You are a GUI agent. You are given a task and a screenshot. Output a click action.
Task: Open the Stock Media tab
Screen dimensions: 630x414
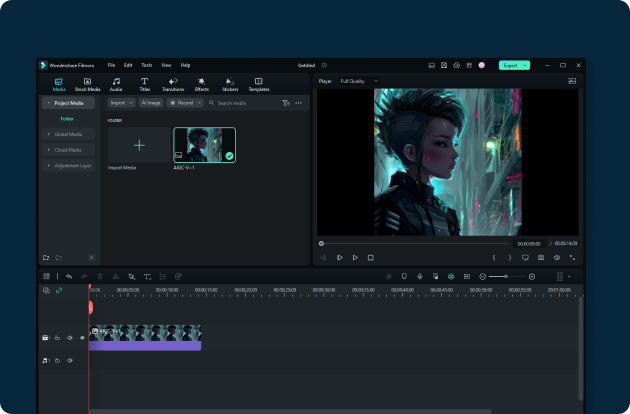pos(87,85)
